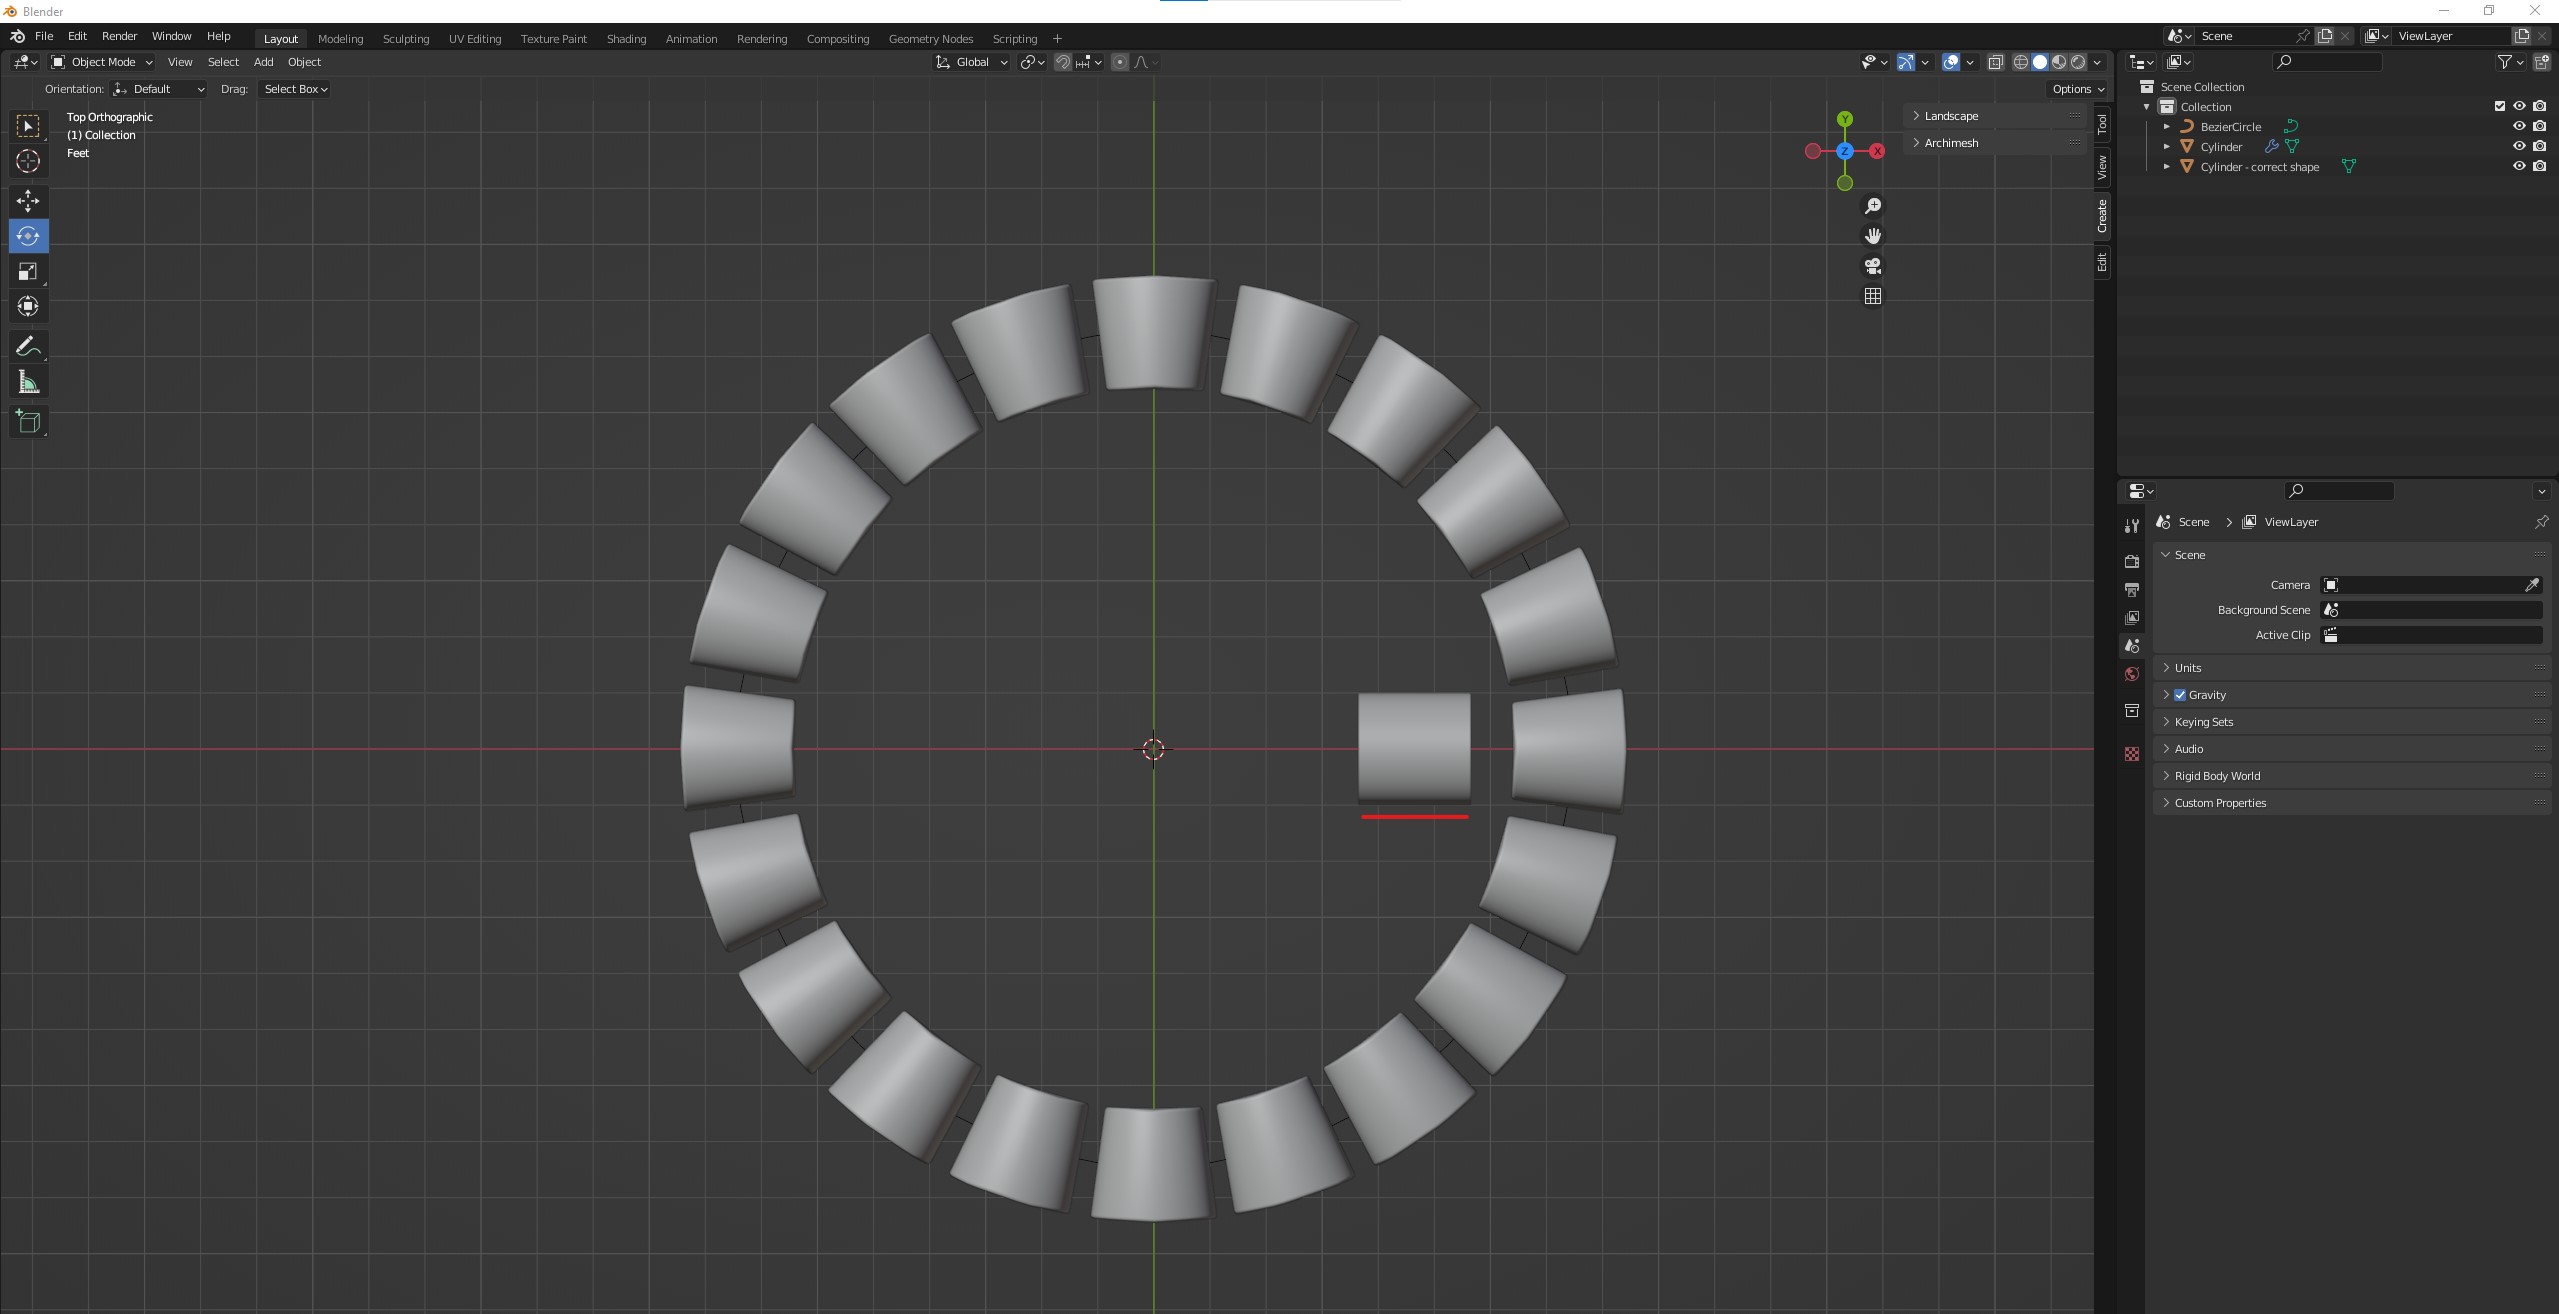
Task: Select the Measure tool in the toolbar
Action: 28,381
